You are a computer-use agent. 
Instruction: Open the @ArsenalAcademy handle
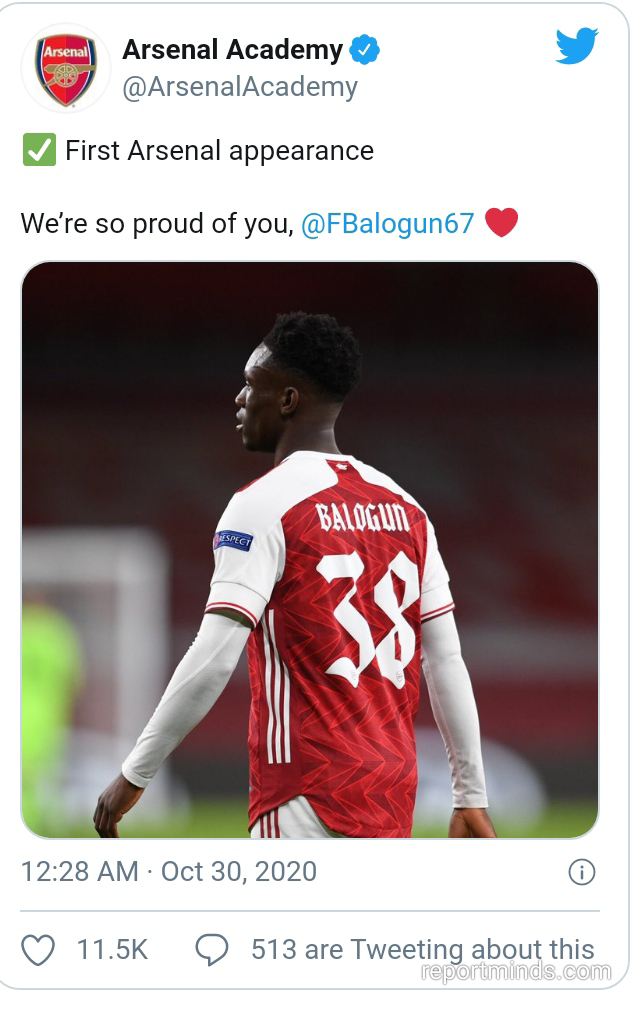240,87
